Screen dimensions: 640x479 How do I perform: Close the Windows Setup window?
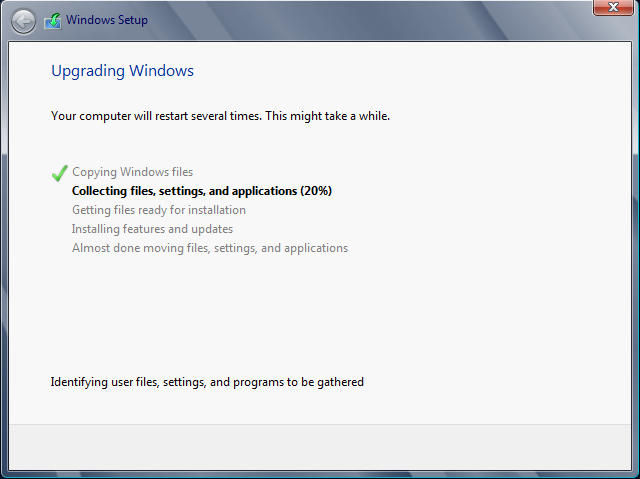[x=613, y=7]
